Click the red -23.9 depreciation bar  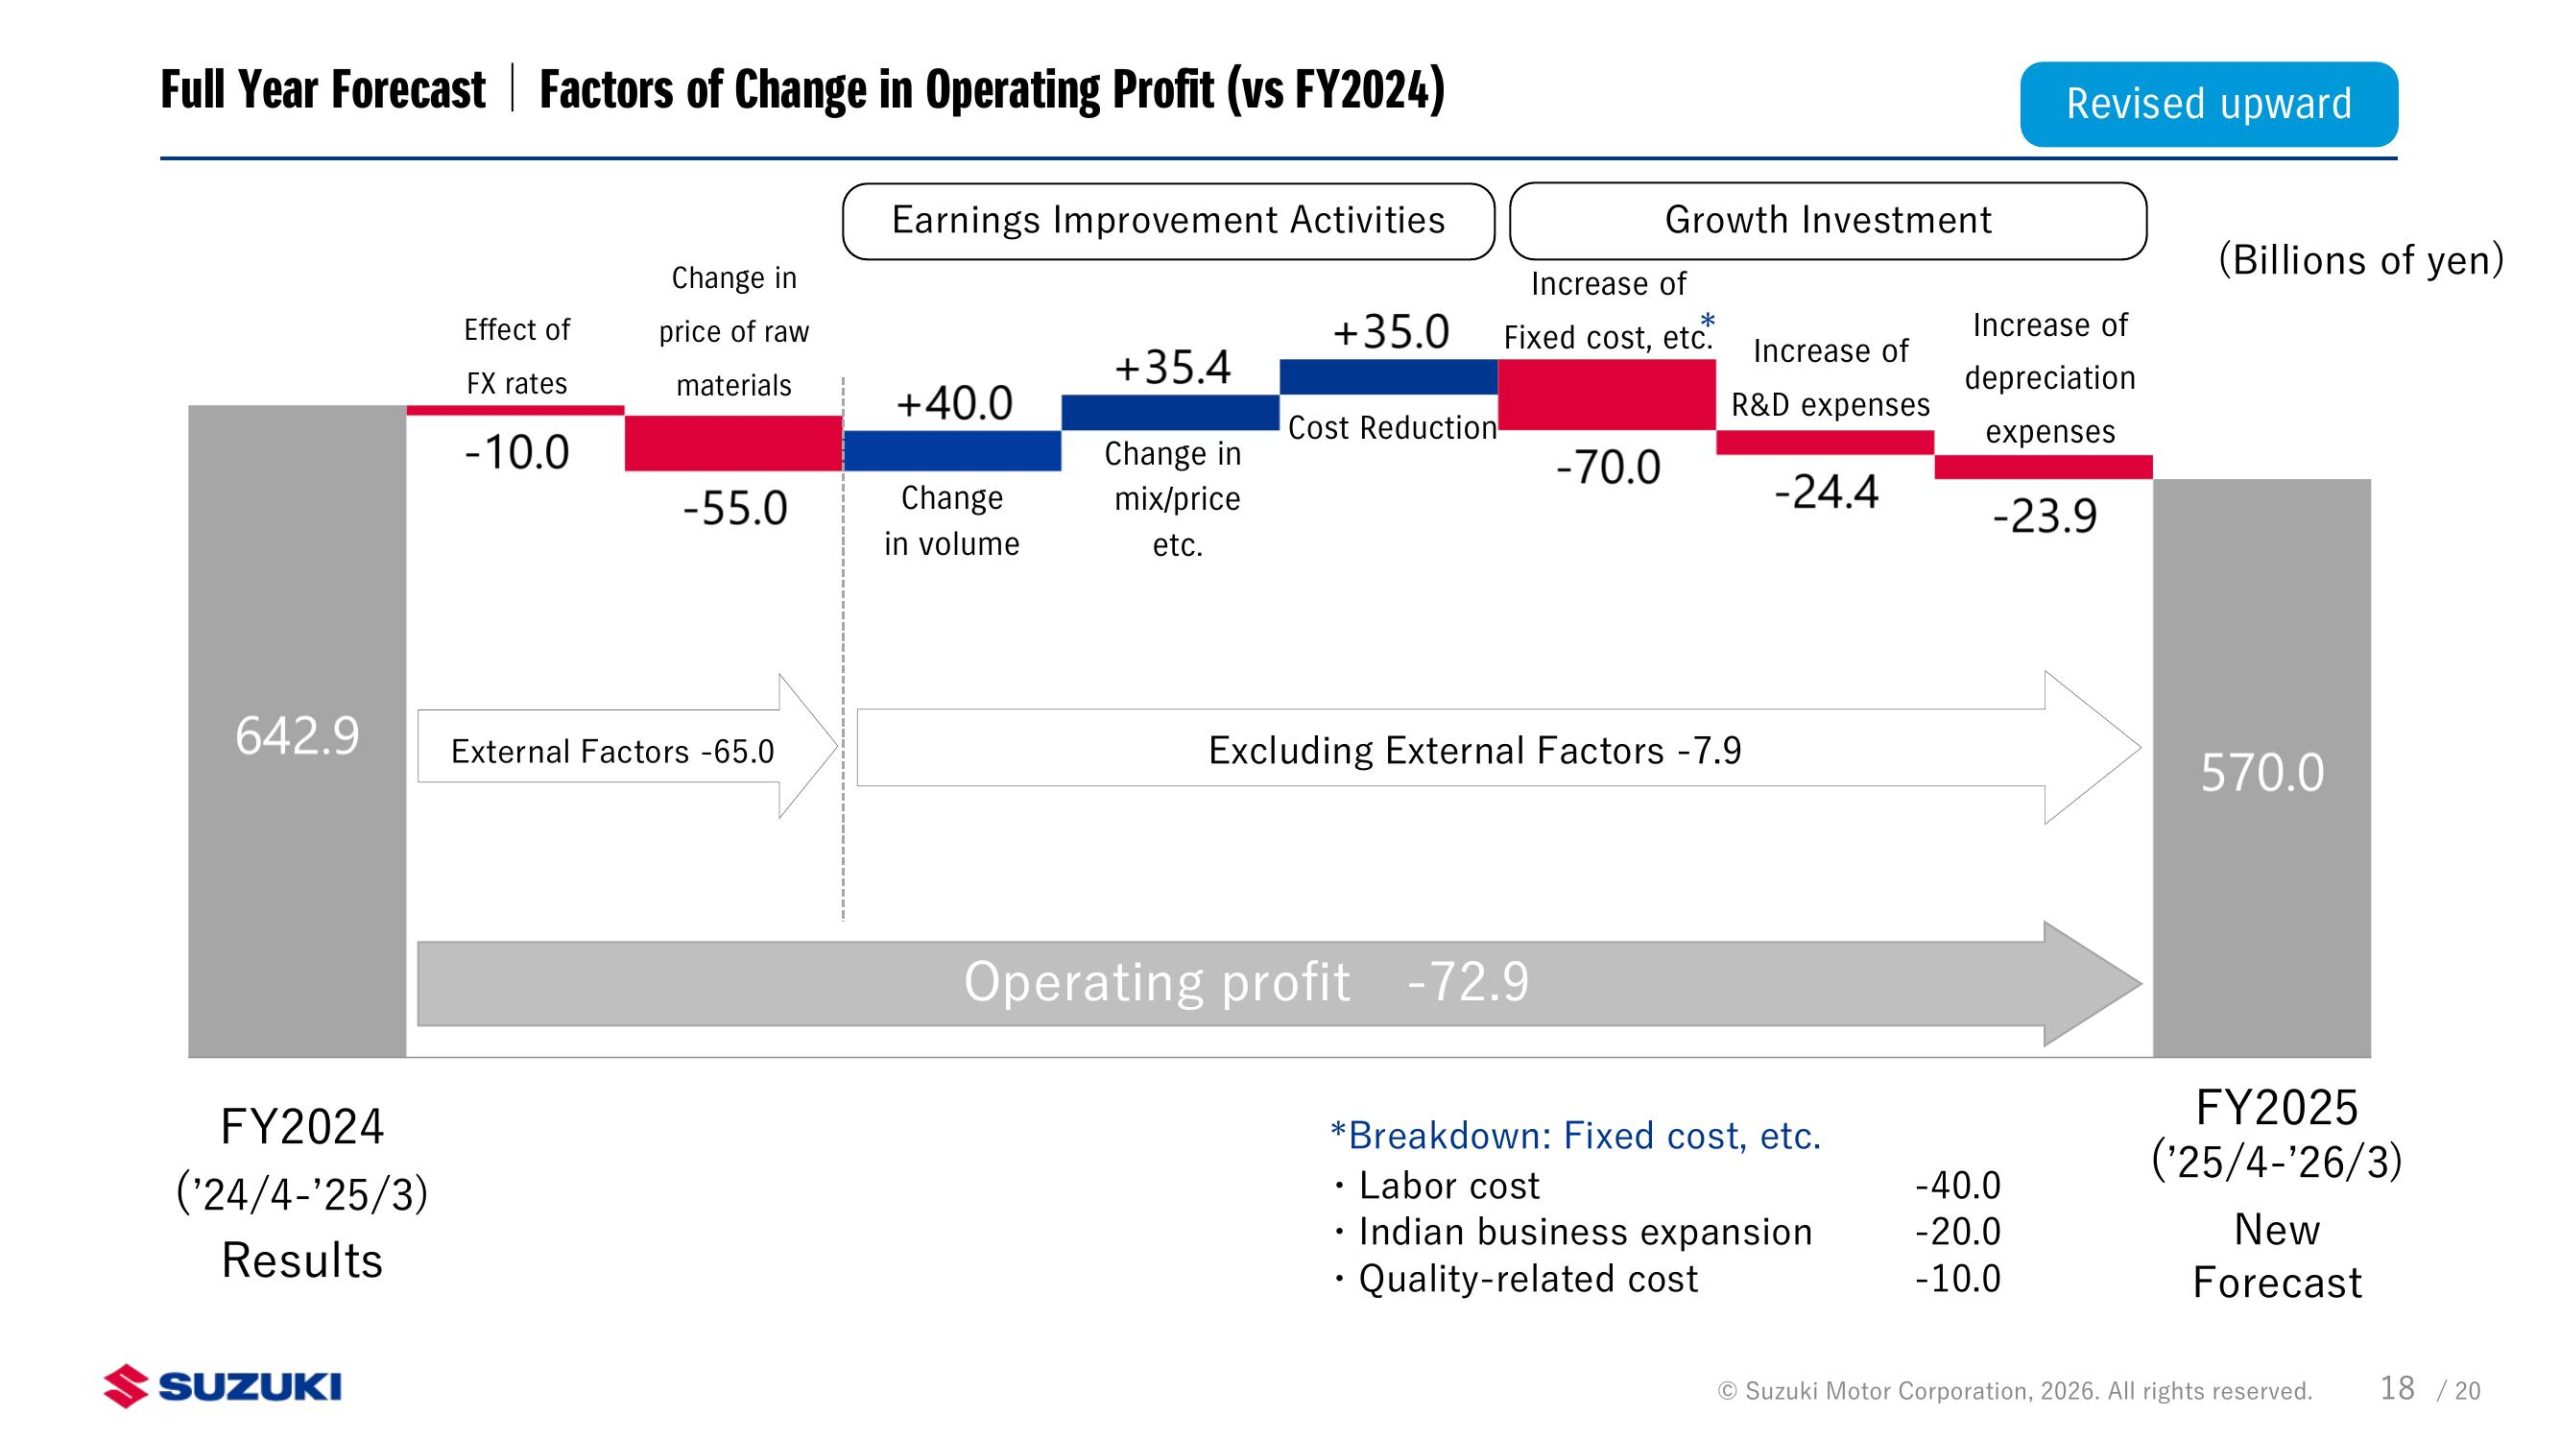point(2042,467)
